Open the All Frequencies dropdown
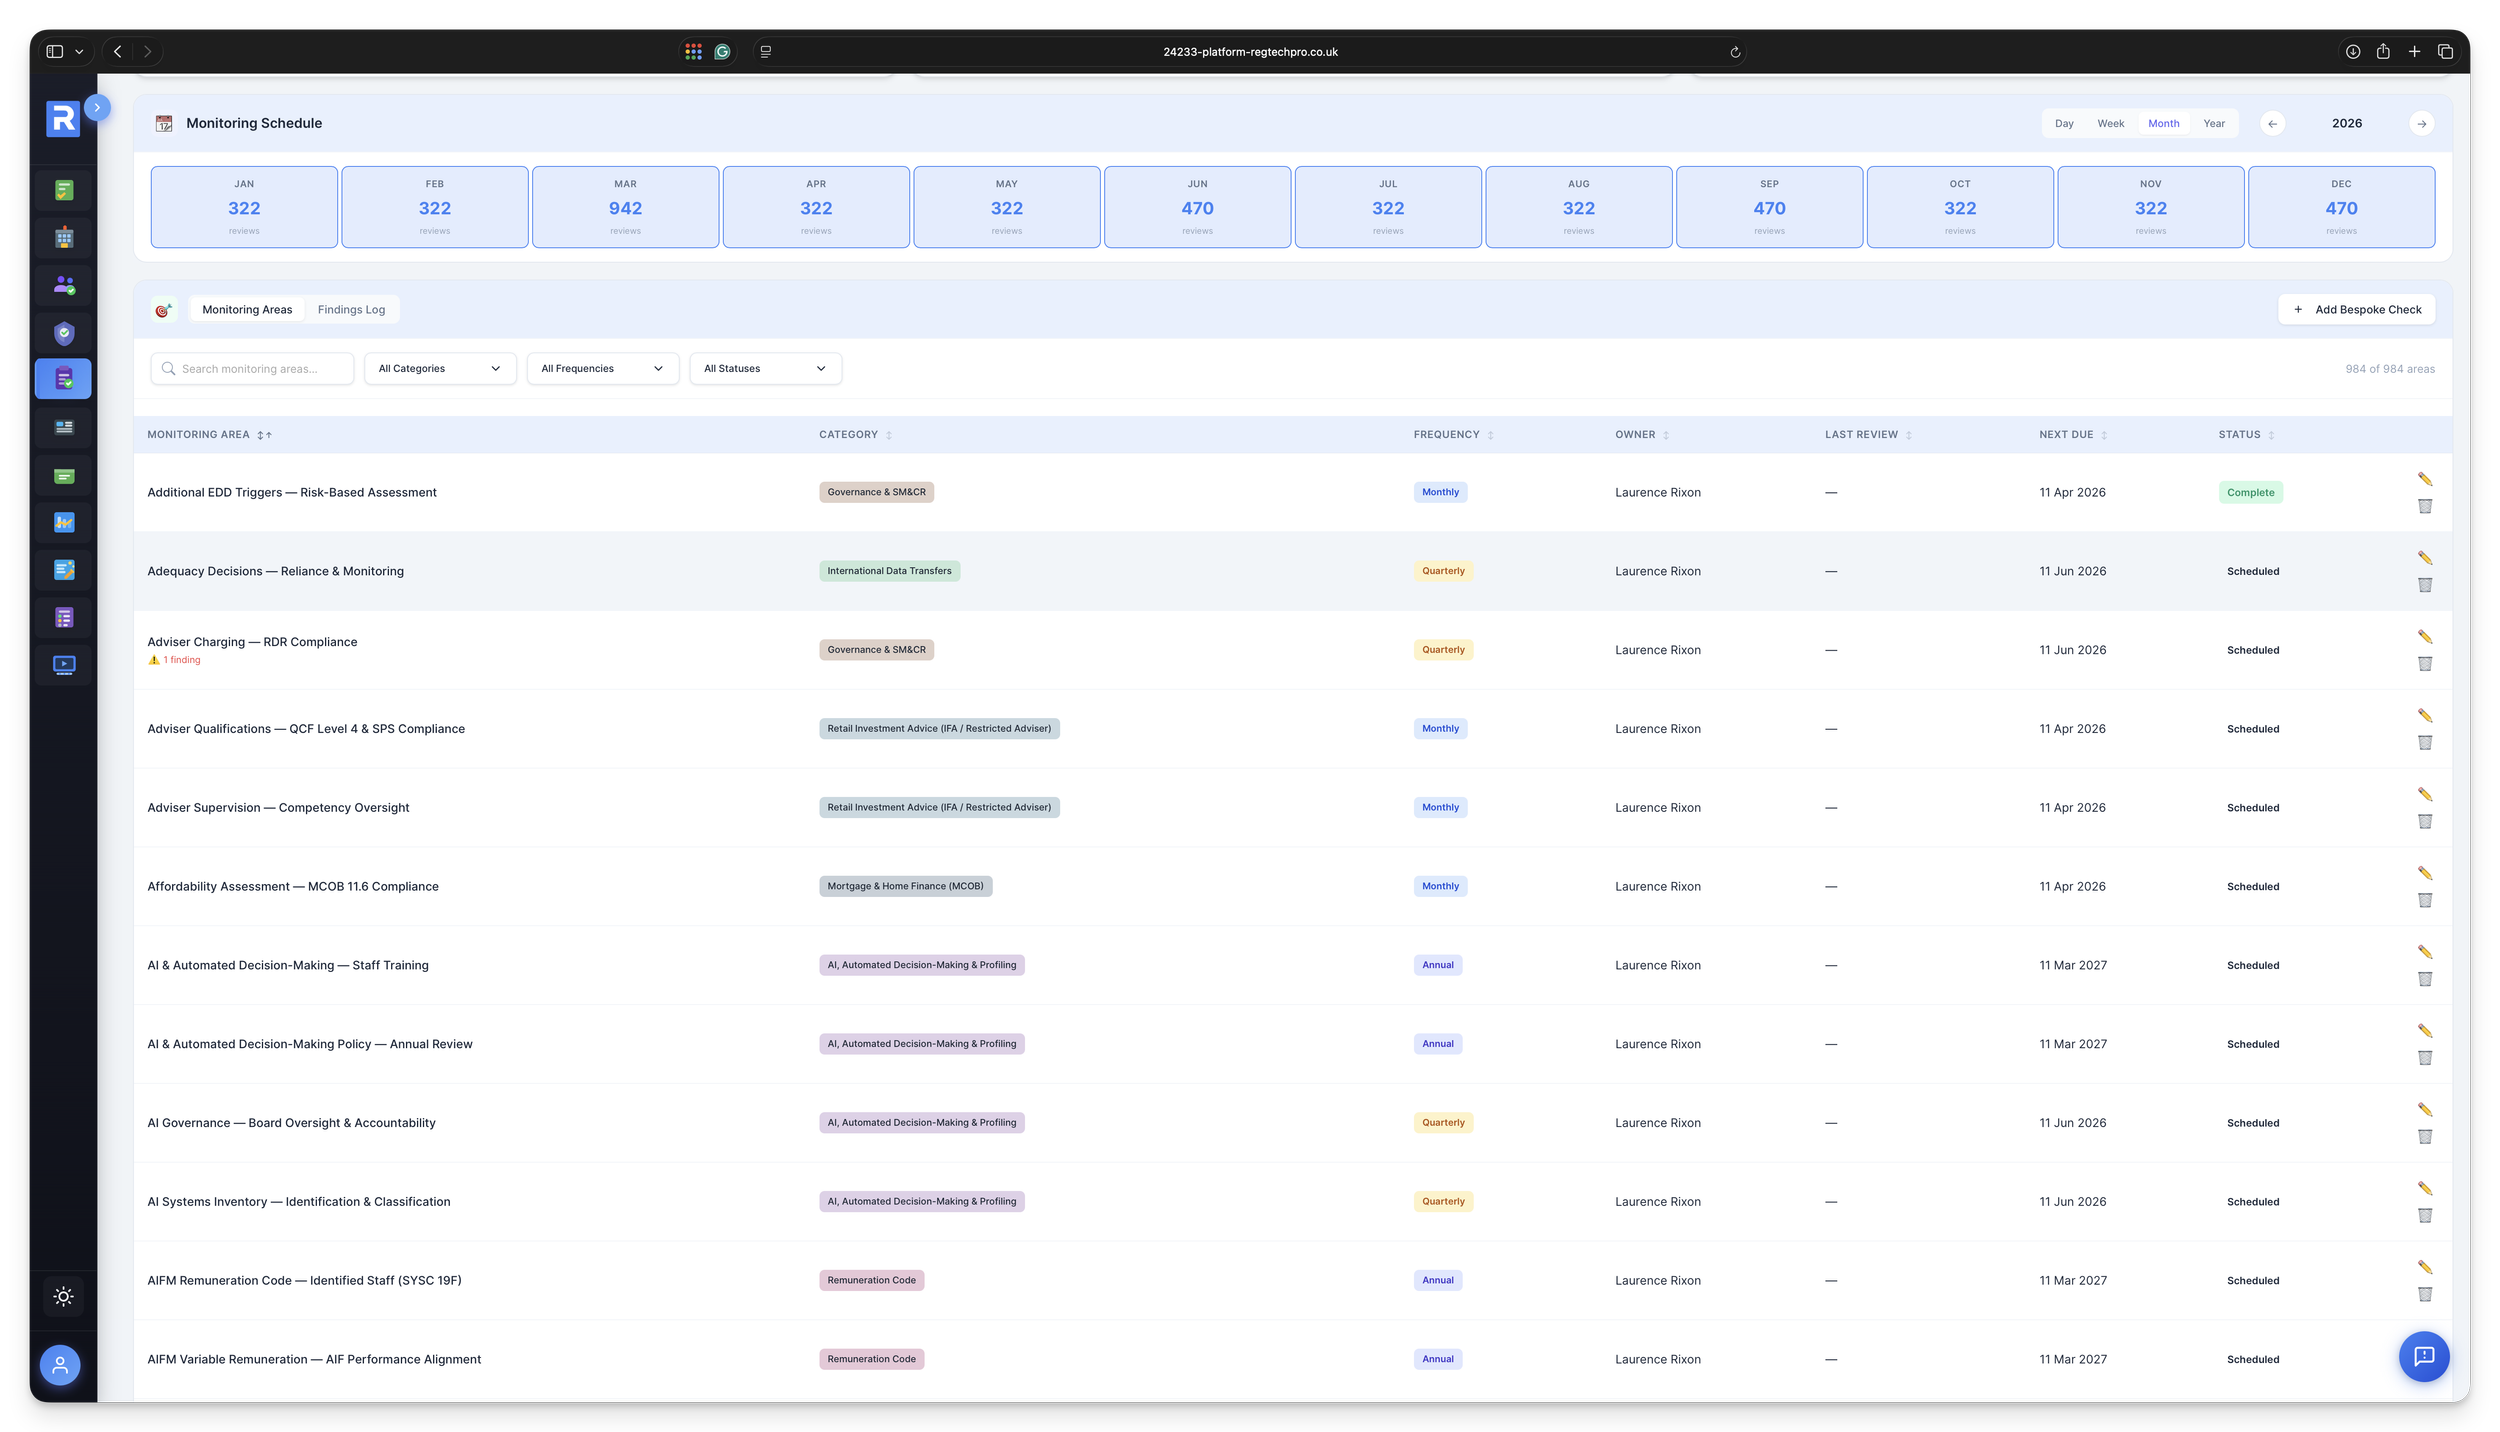The height and width of the screenshot is (1432, 2500). click(601, 368)
